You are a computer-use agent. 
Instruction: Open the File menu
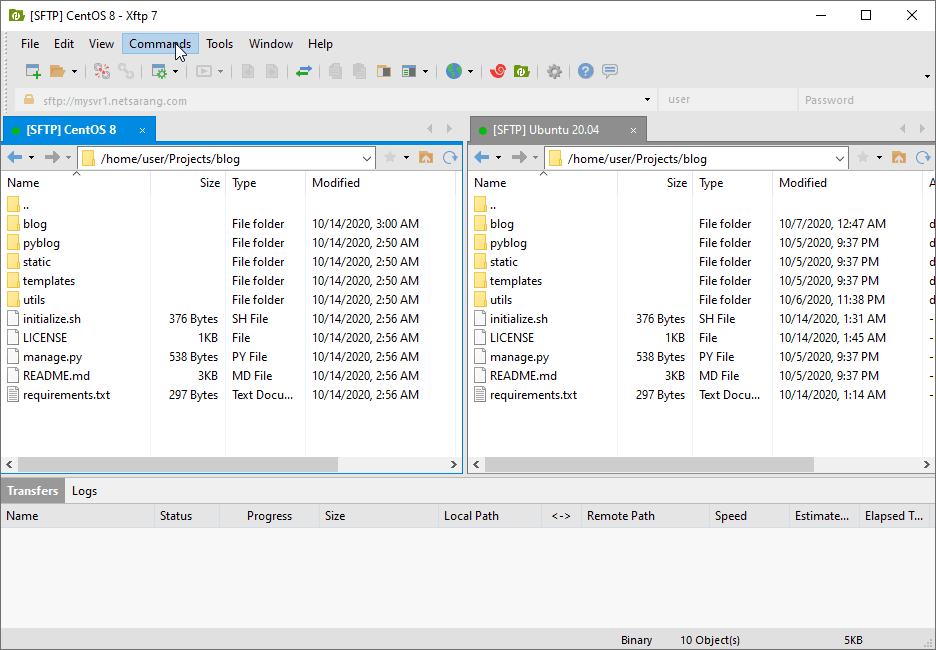pos(30,44)
